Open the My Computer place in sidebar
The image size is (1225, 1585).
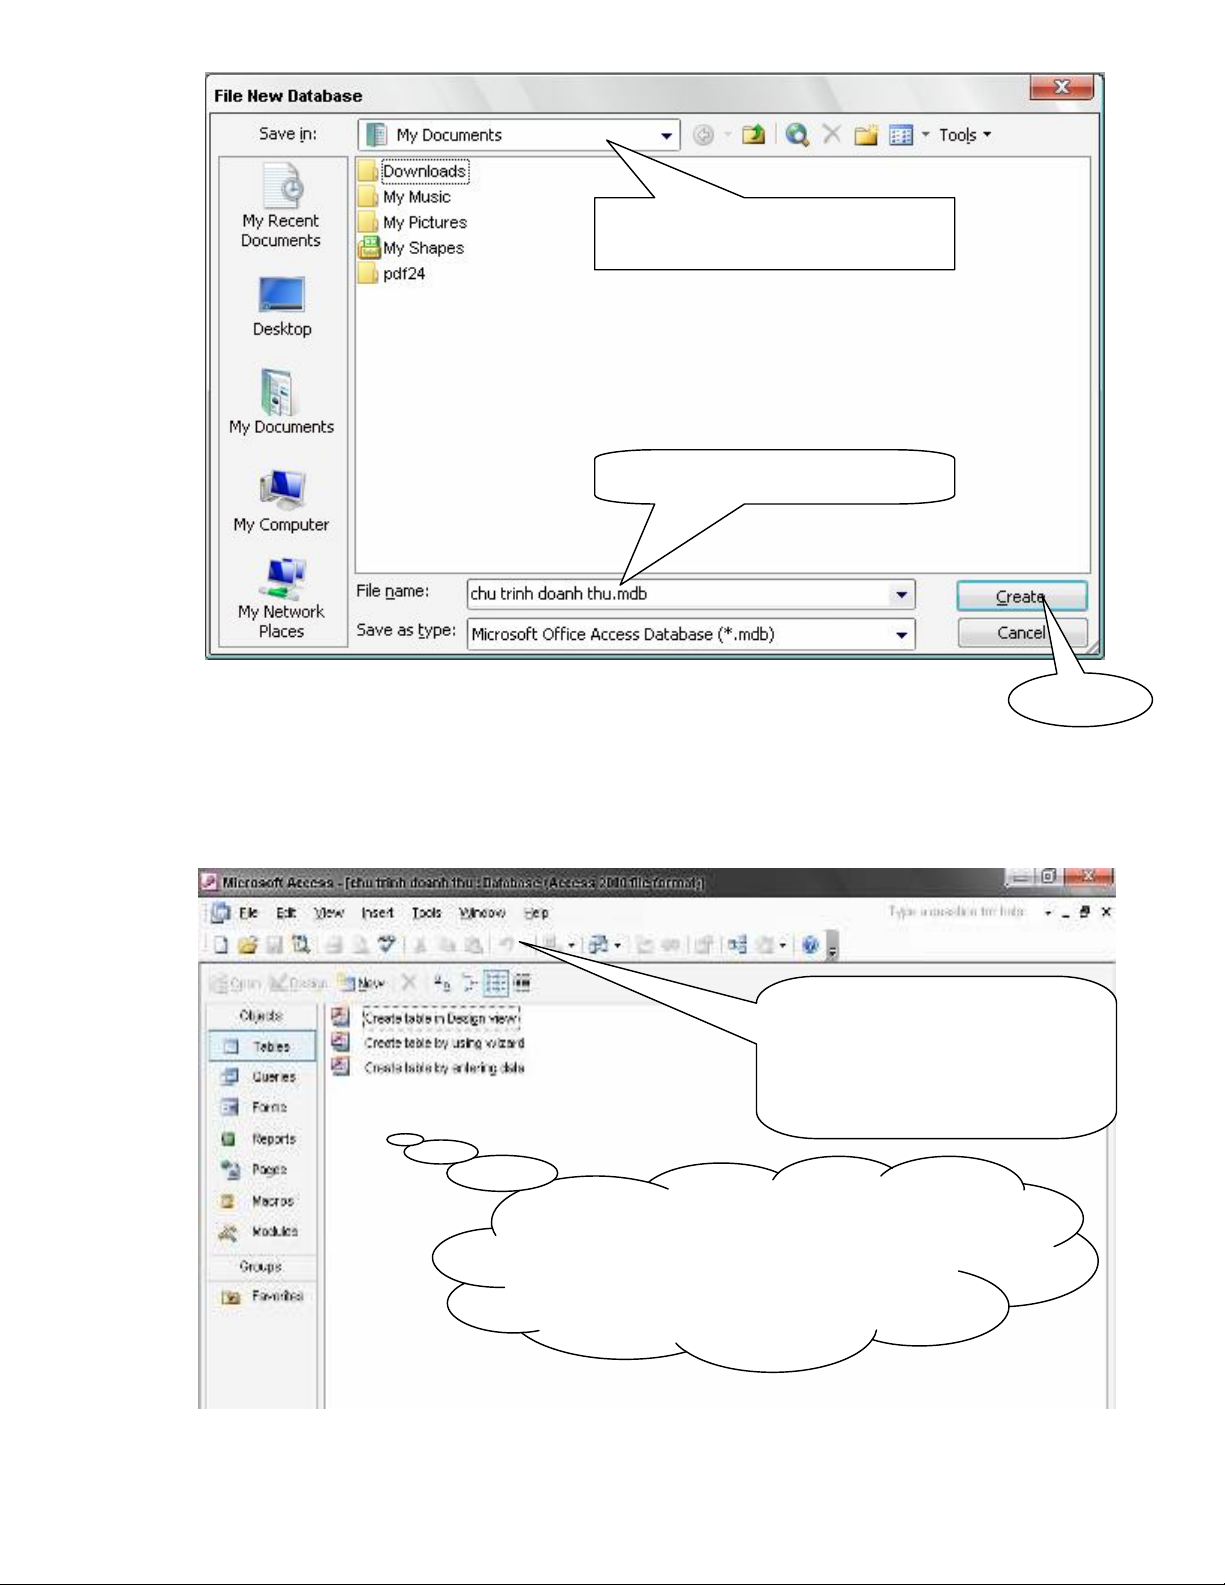(x=281, y=502)
